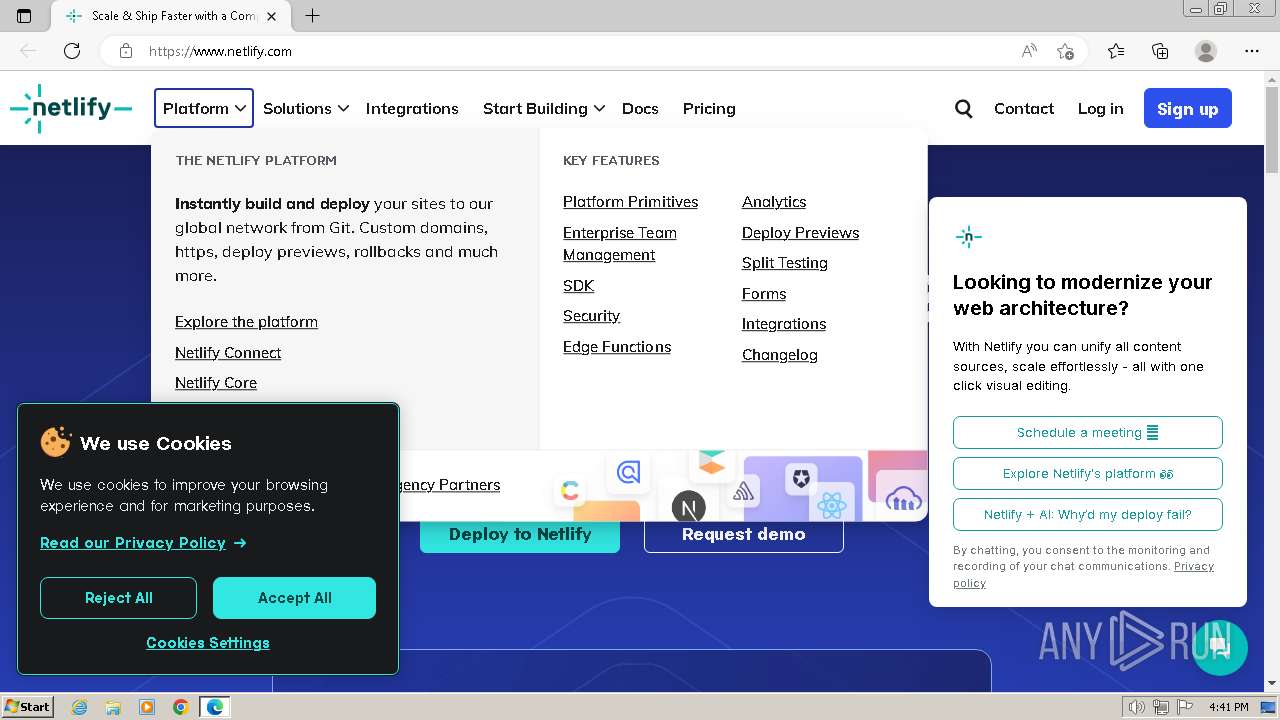This screenshot has height=720, width=1280.
Task: Refresh the page in the browser
Action: [x=72, y=51]
